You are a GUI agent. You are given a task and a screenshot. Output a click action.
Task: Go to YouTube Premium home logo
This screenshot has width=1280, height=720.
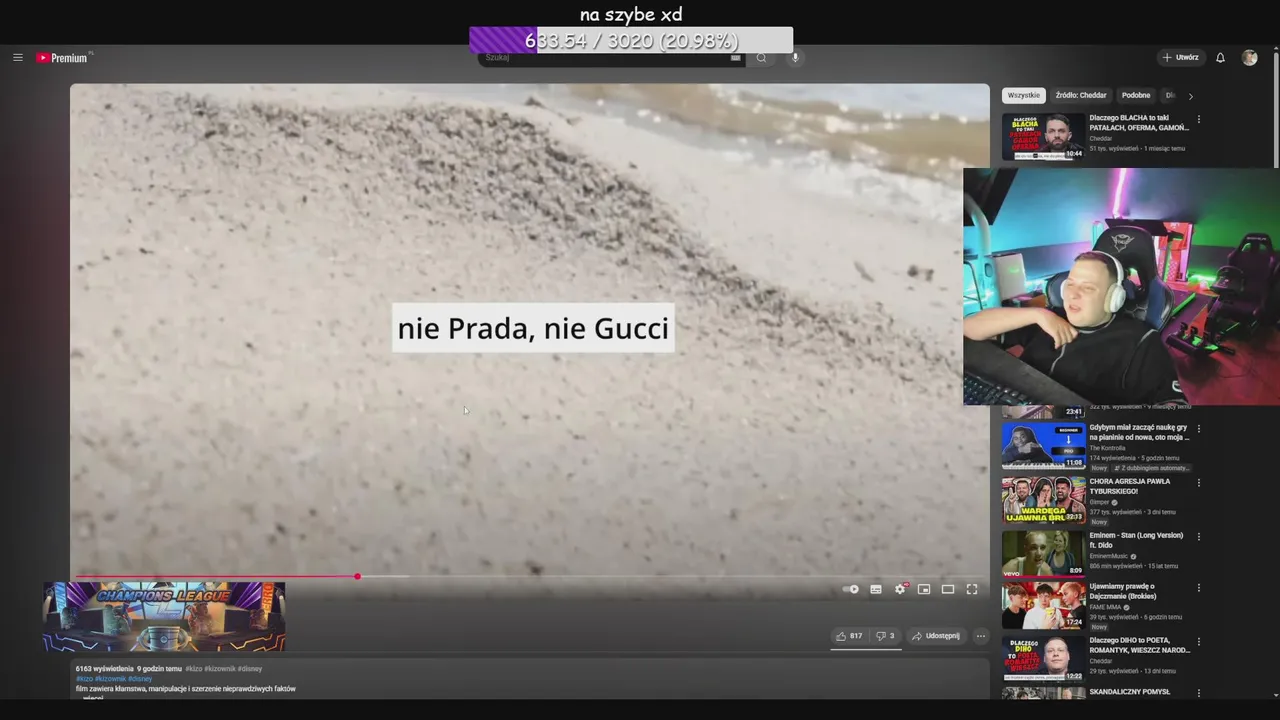pyautogui.click(x=62, y=58)
